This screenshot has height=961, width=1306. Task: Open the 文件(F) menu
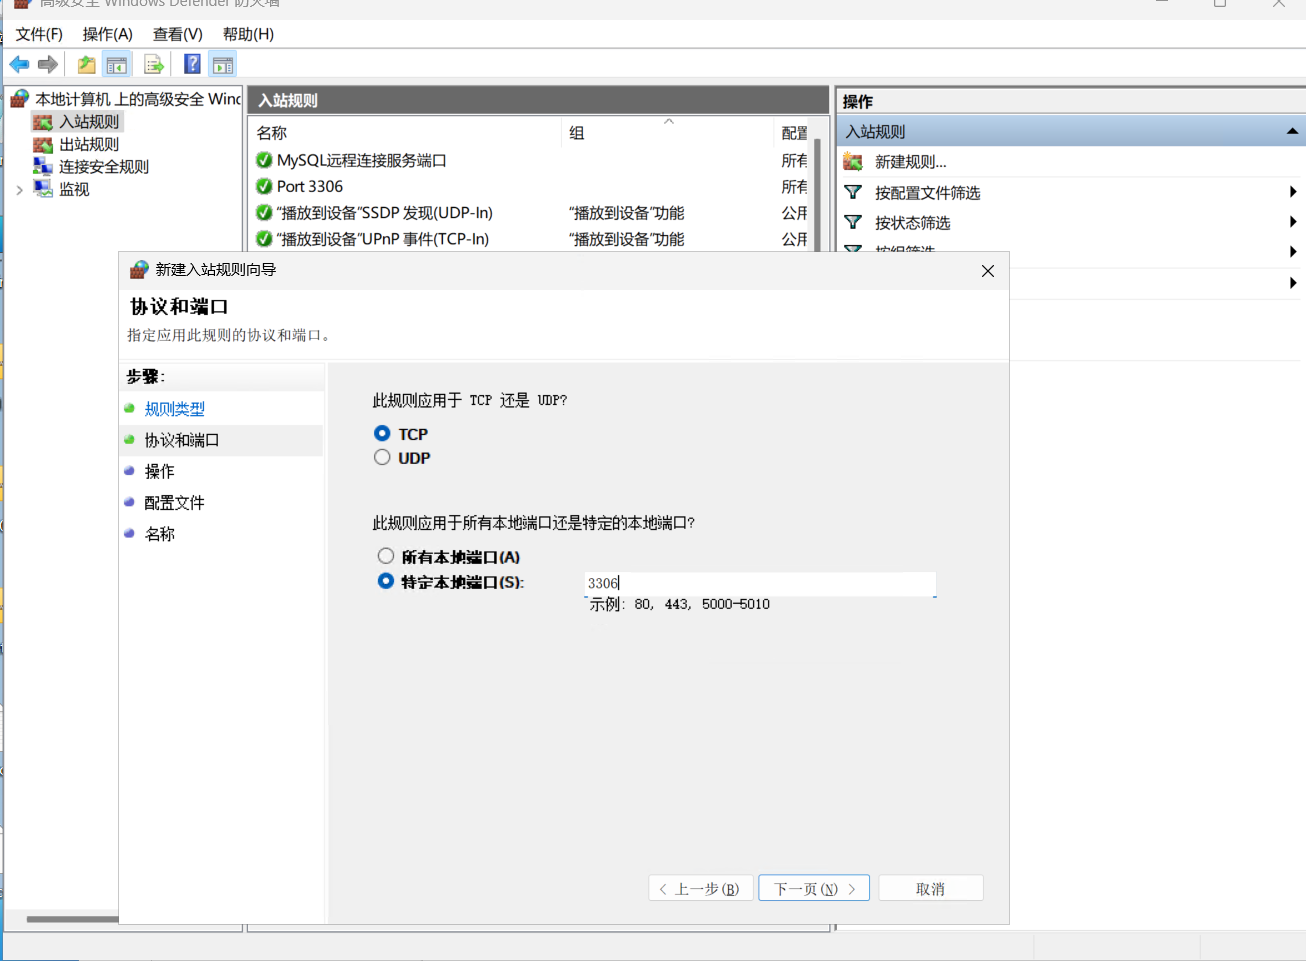39,34
